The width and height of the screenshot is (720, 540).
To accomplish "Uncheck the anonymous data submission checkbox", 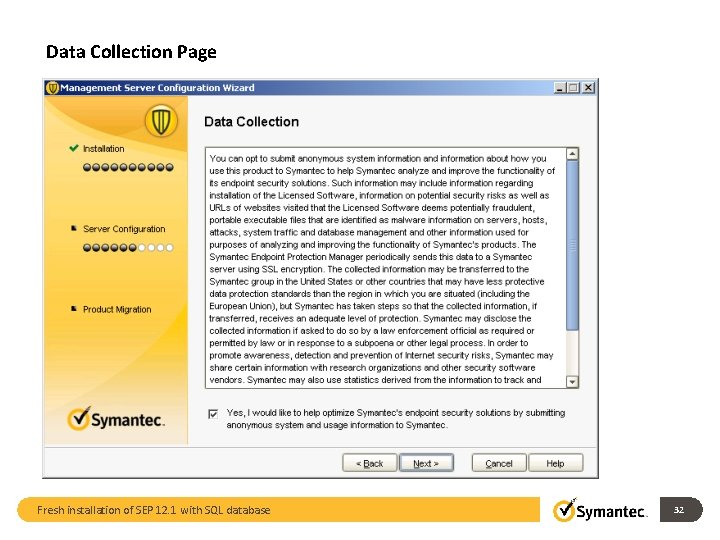I will (213, 414).
